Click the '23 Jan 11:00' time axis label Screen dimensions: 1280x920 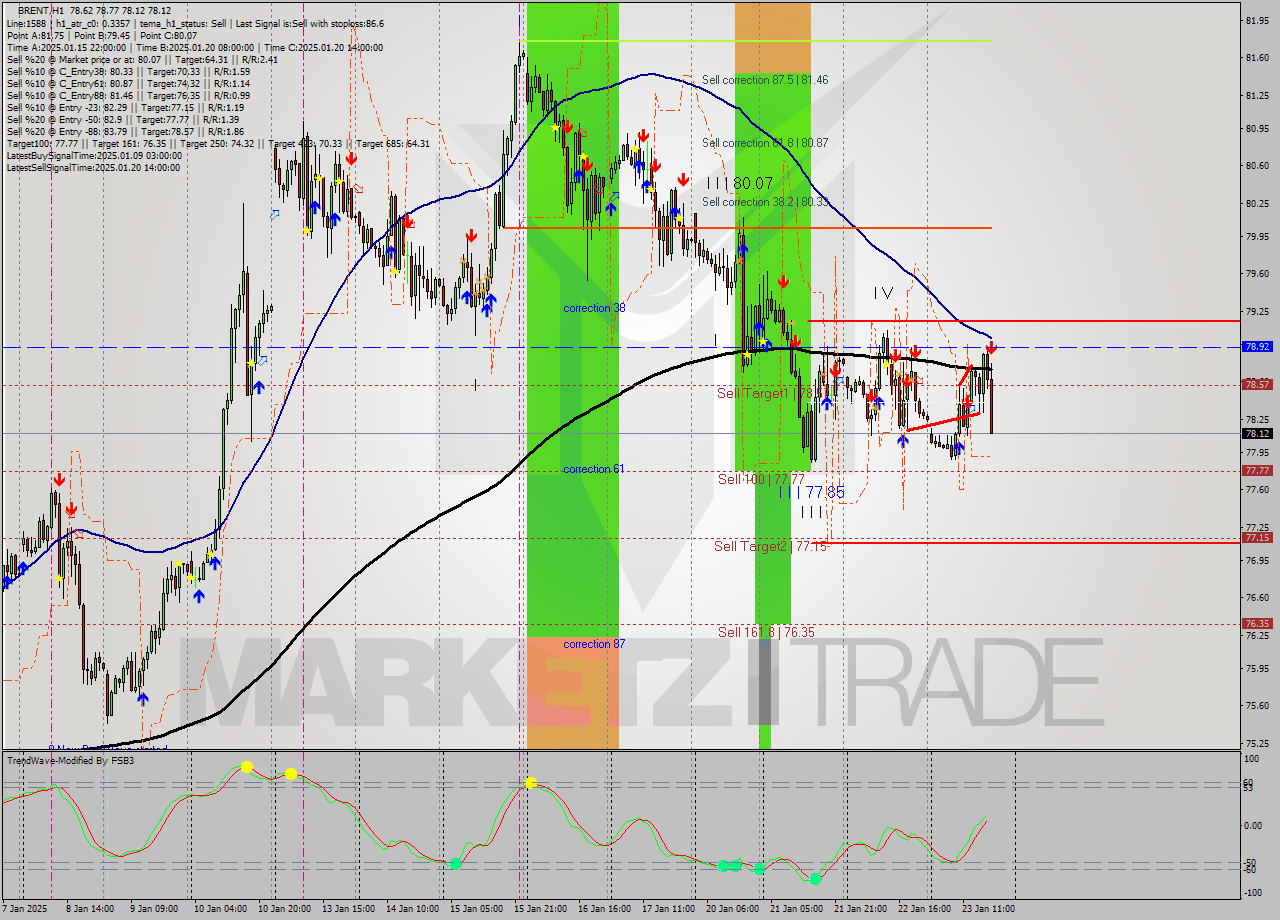pos(989,909)
